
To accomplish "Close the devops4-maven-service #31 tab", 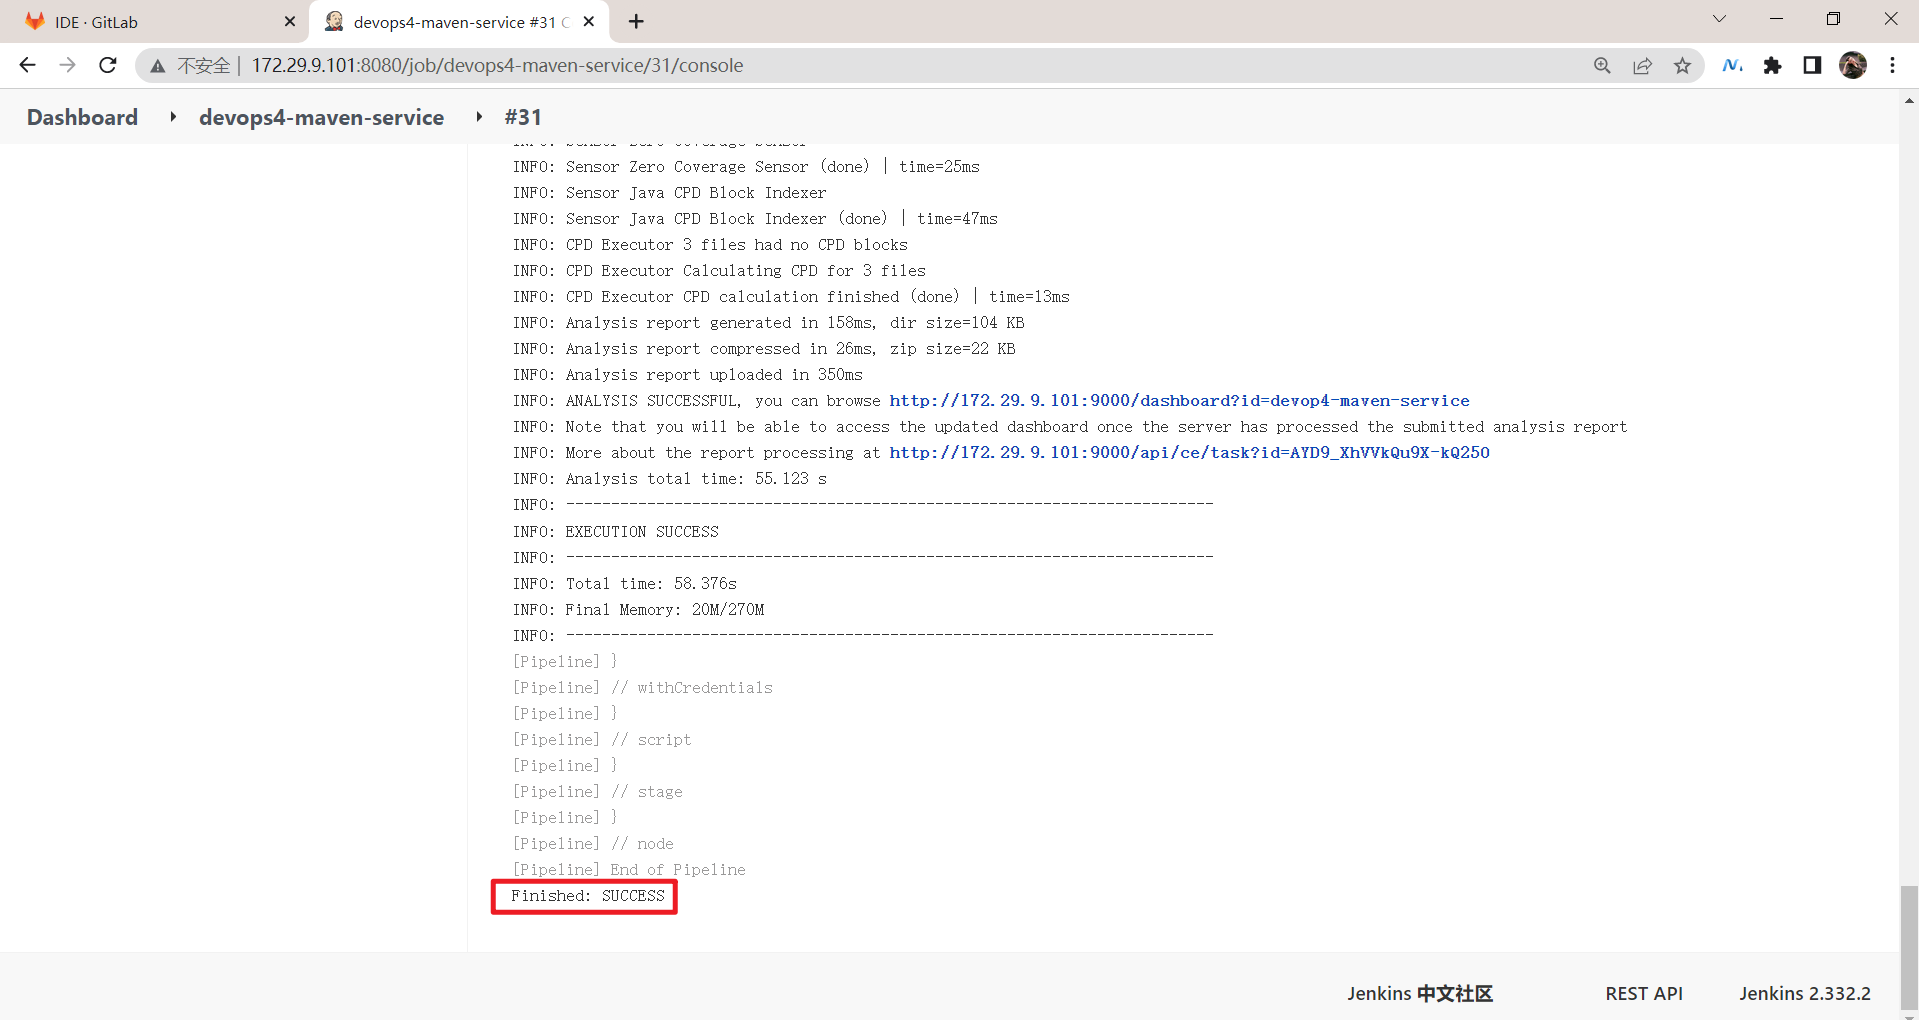I will pyautogui.click(x=589, y=21).
